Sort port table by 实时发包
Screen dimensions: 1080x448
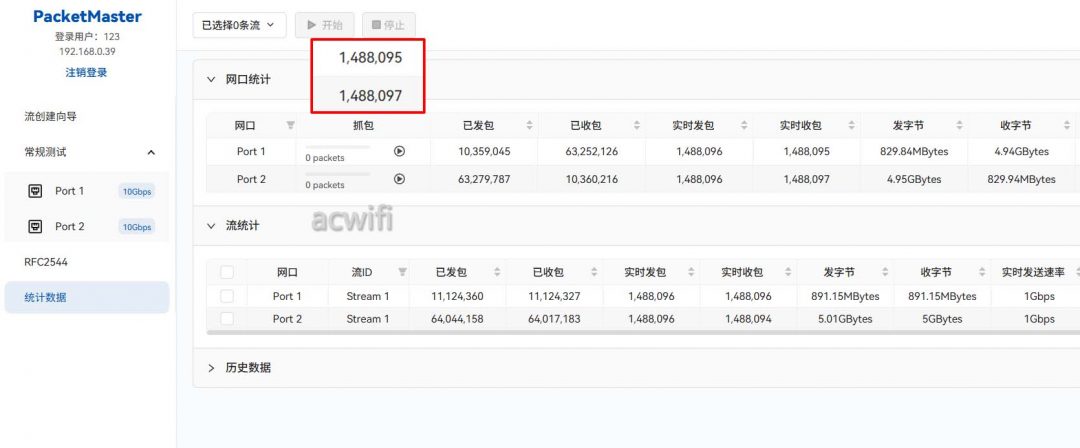tap(745, 125)
